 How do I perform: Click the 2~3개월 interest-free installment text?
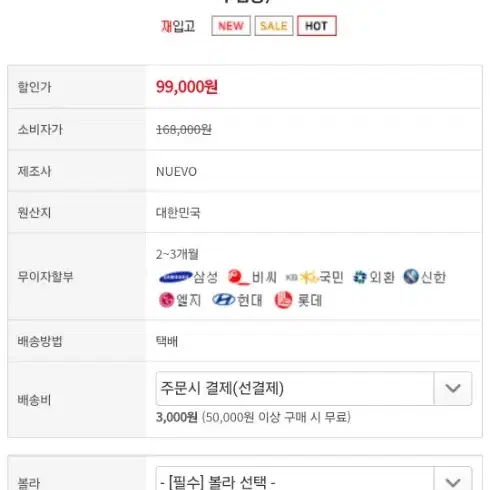point(177,254)
